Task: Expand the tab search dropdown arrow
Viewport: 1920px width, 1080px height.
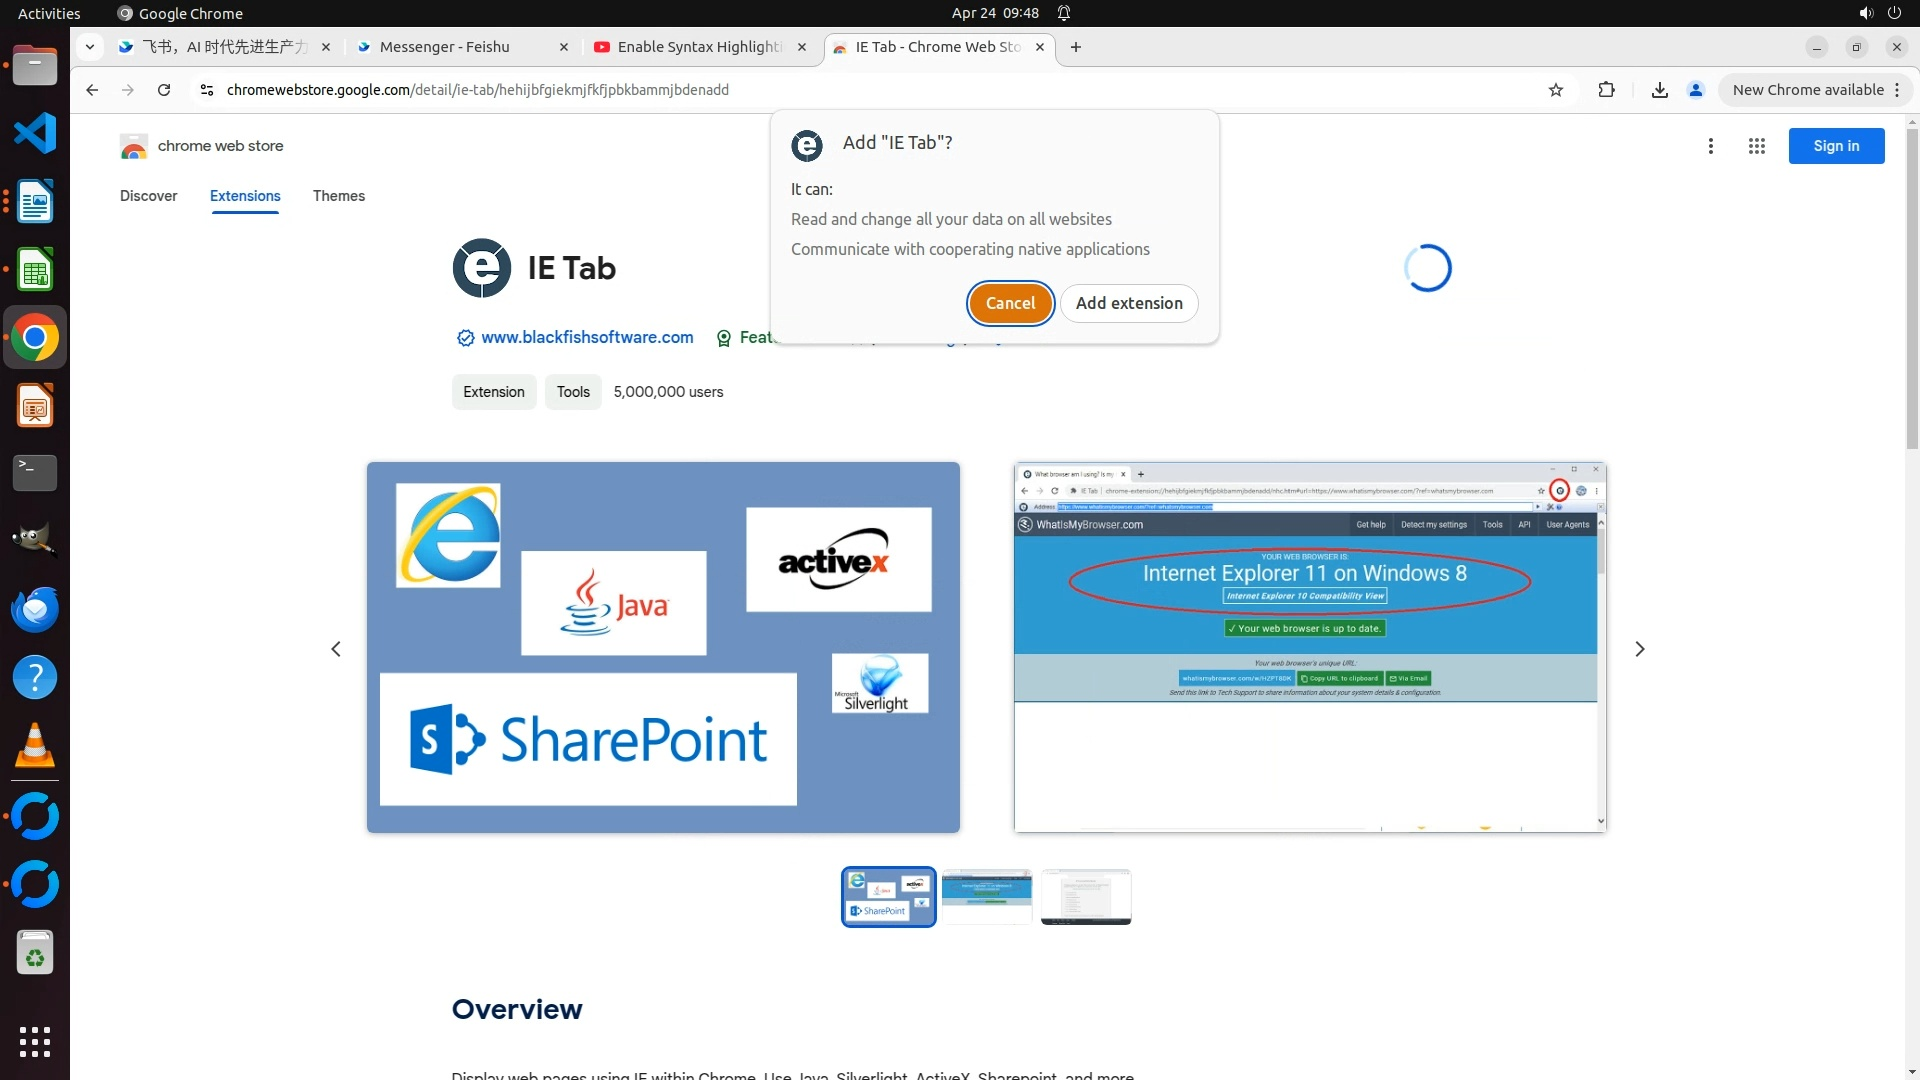Action: pyautogui.click(x=90, y=47)
